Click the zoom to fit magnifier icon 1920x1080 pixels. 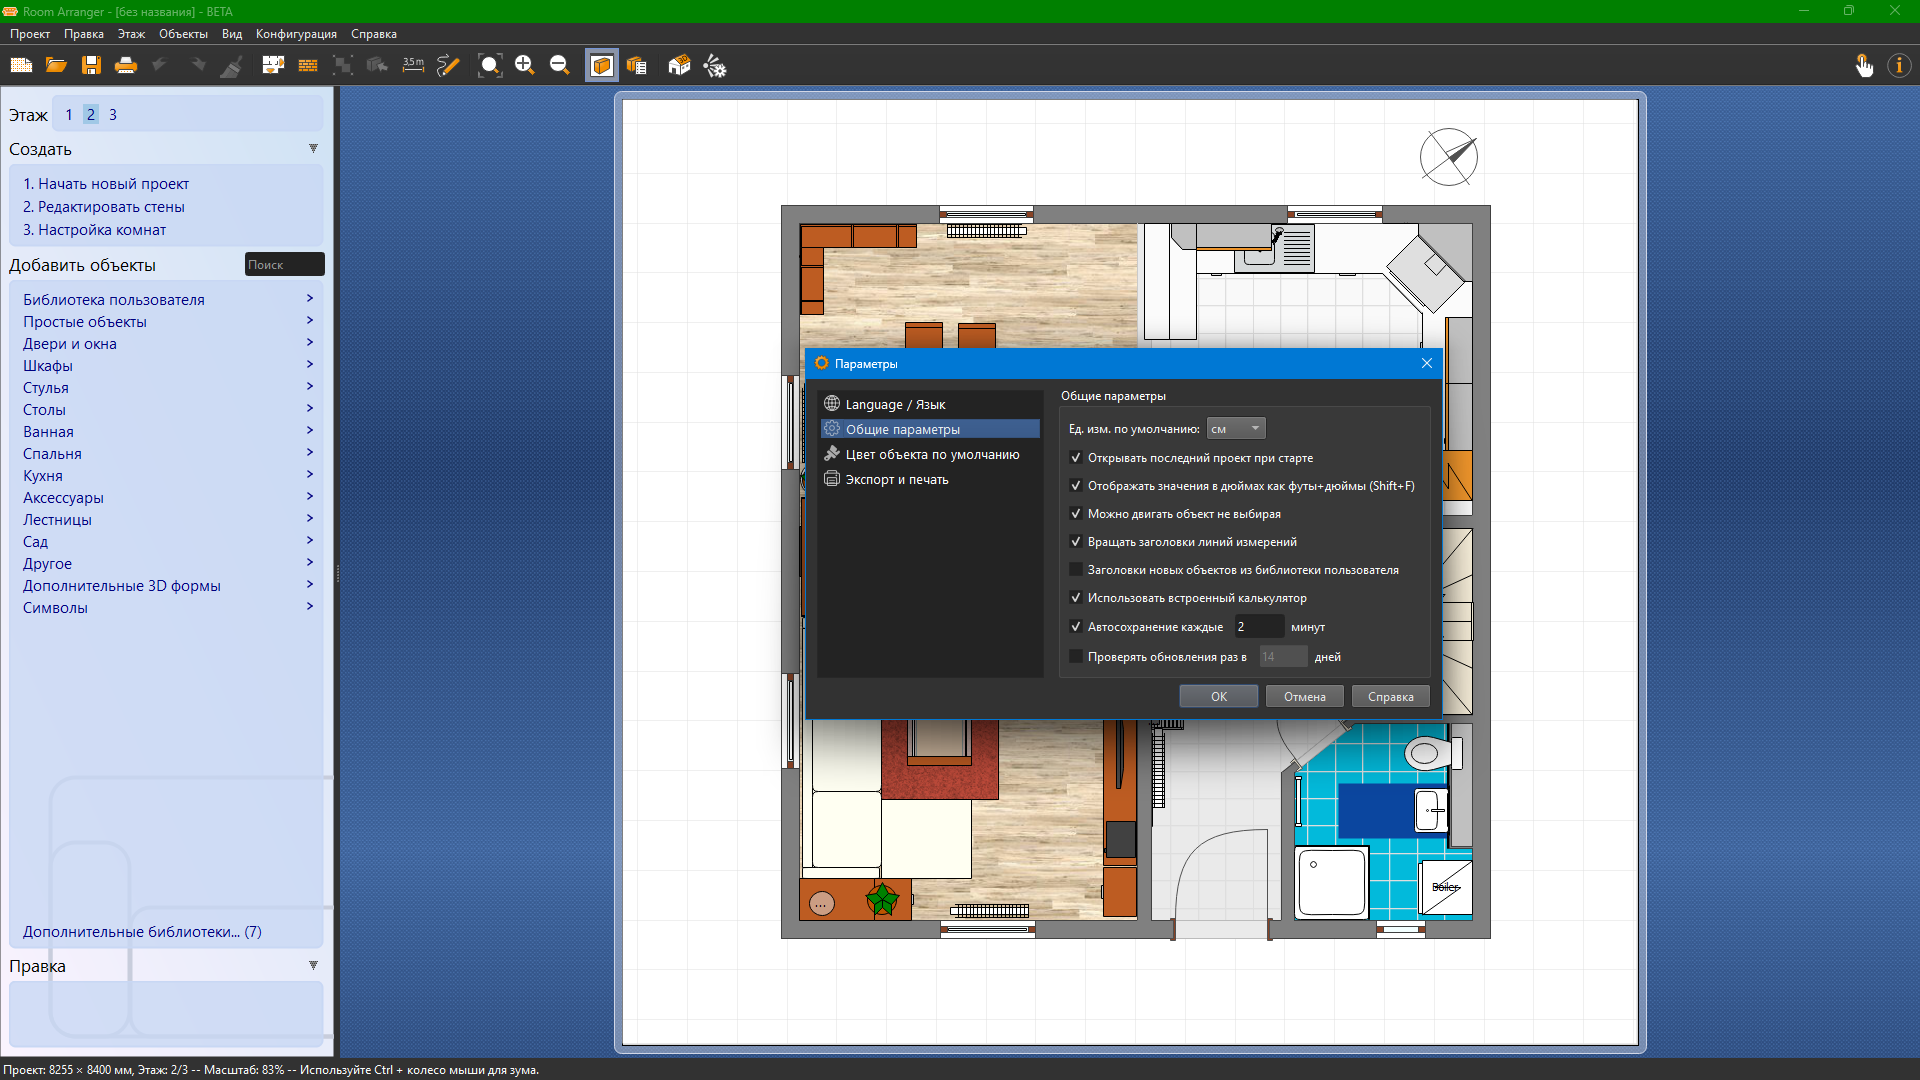pos(489,66)
